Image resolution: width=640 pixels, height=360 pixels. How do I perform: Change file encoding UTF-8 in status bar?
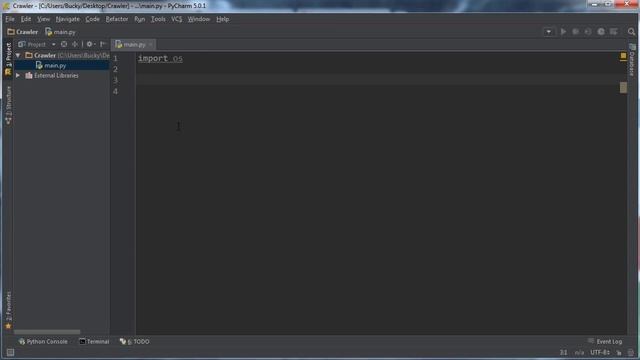[600, 352]
